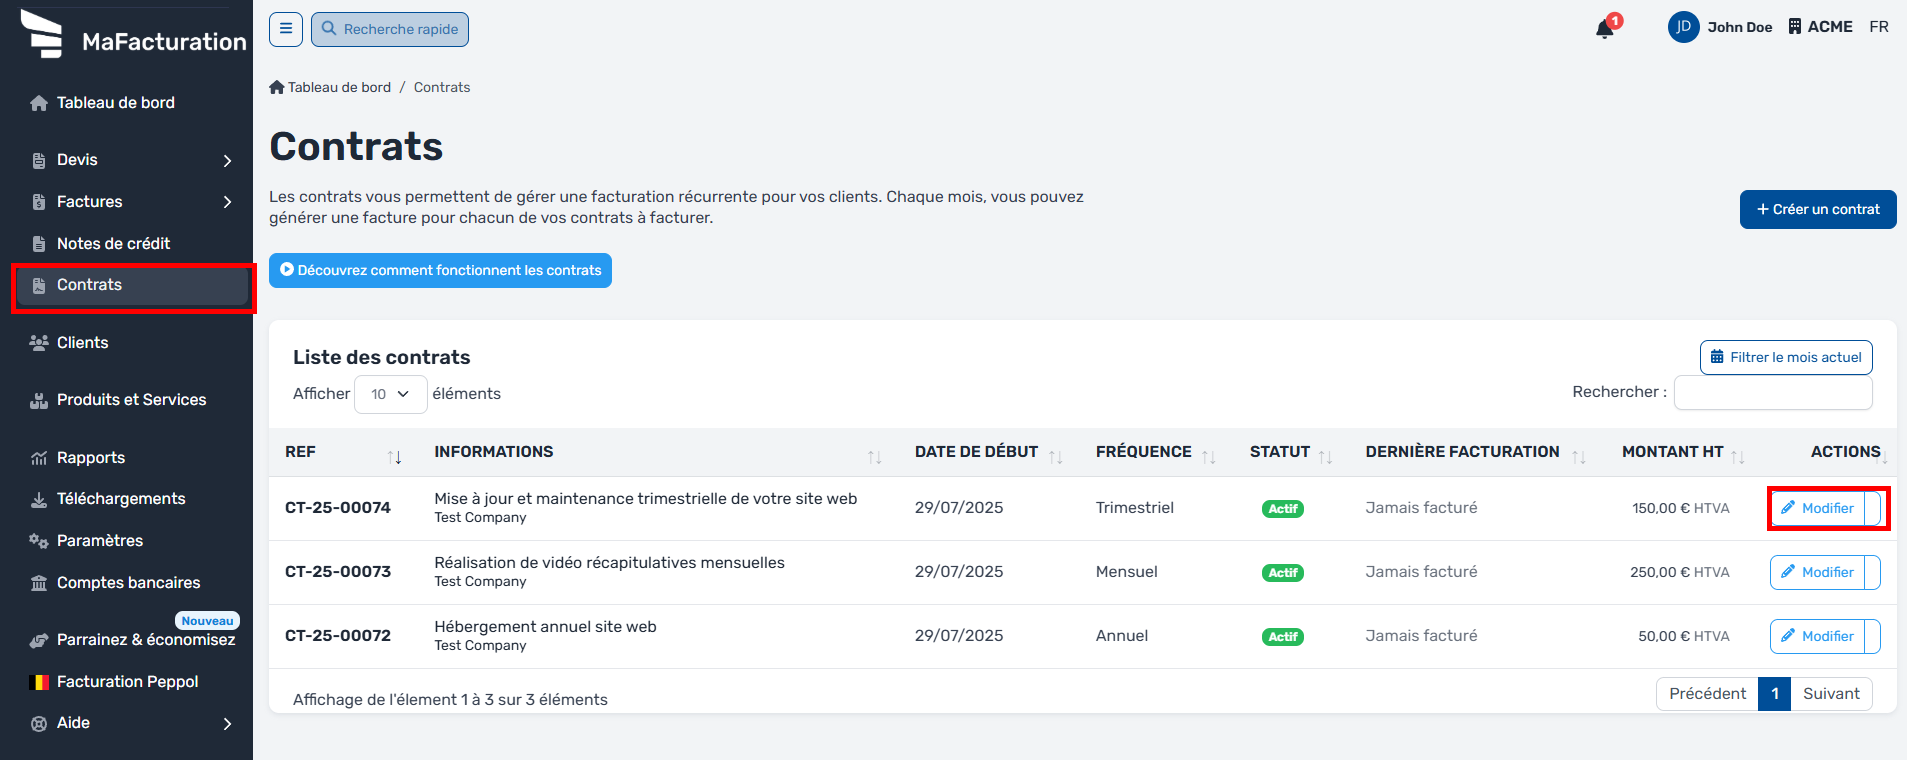Open Clients in the sidebar
1907x760 pixels.
point(82,343)
